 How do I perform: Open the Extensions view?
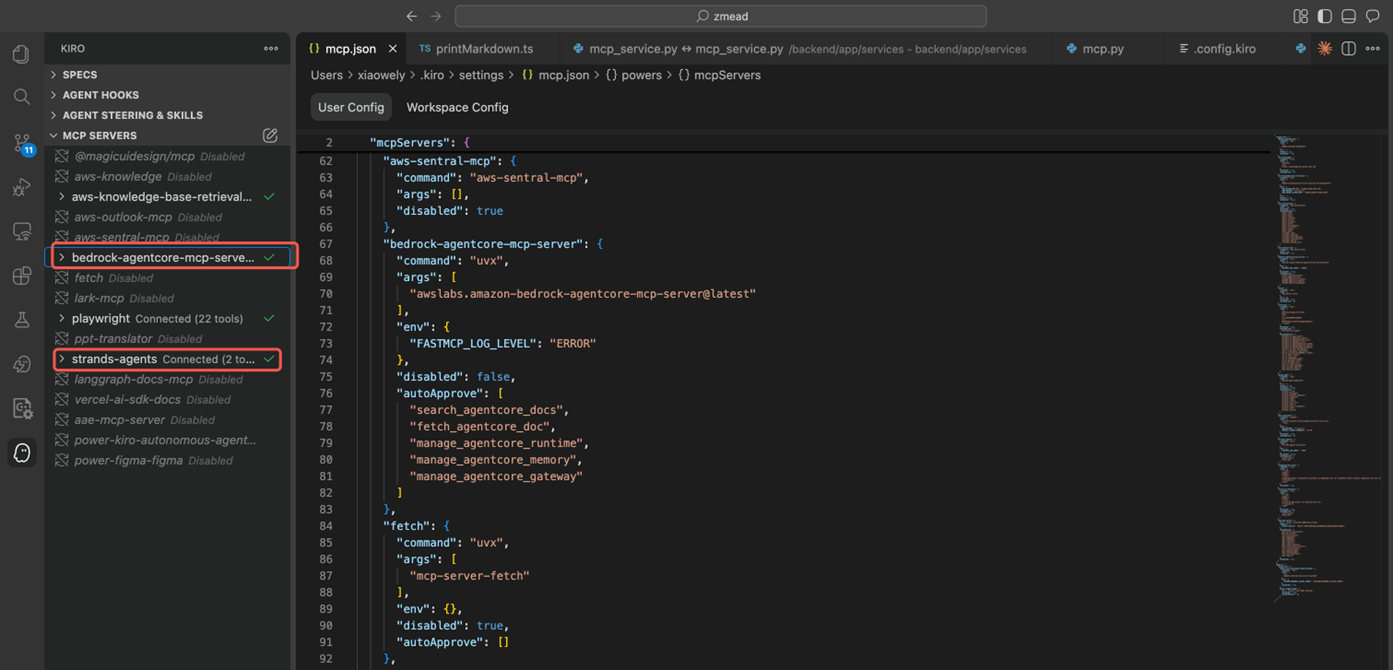coord(21,276)
